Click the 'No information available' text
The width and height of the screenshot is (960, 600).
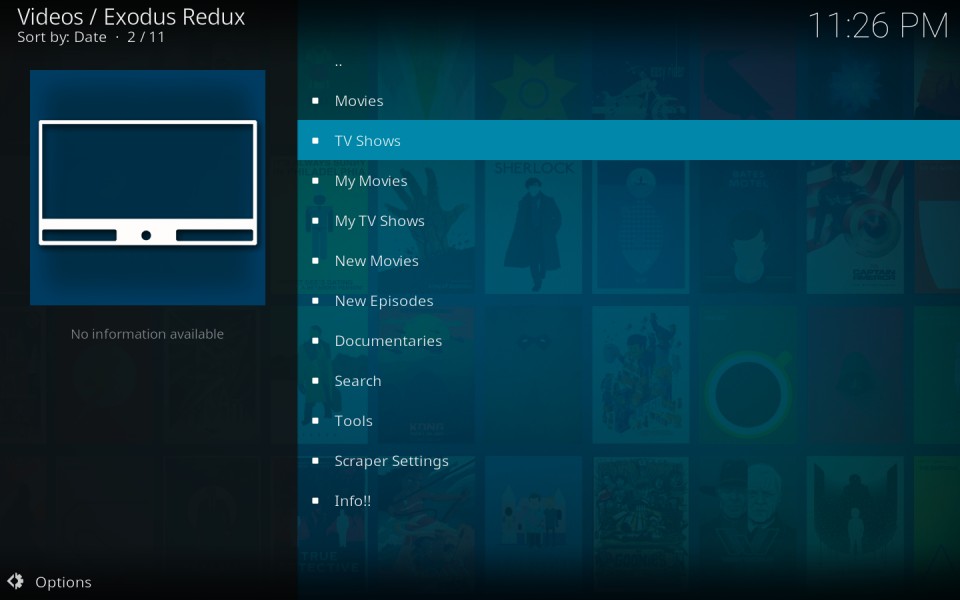(x=148, y=334)
